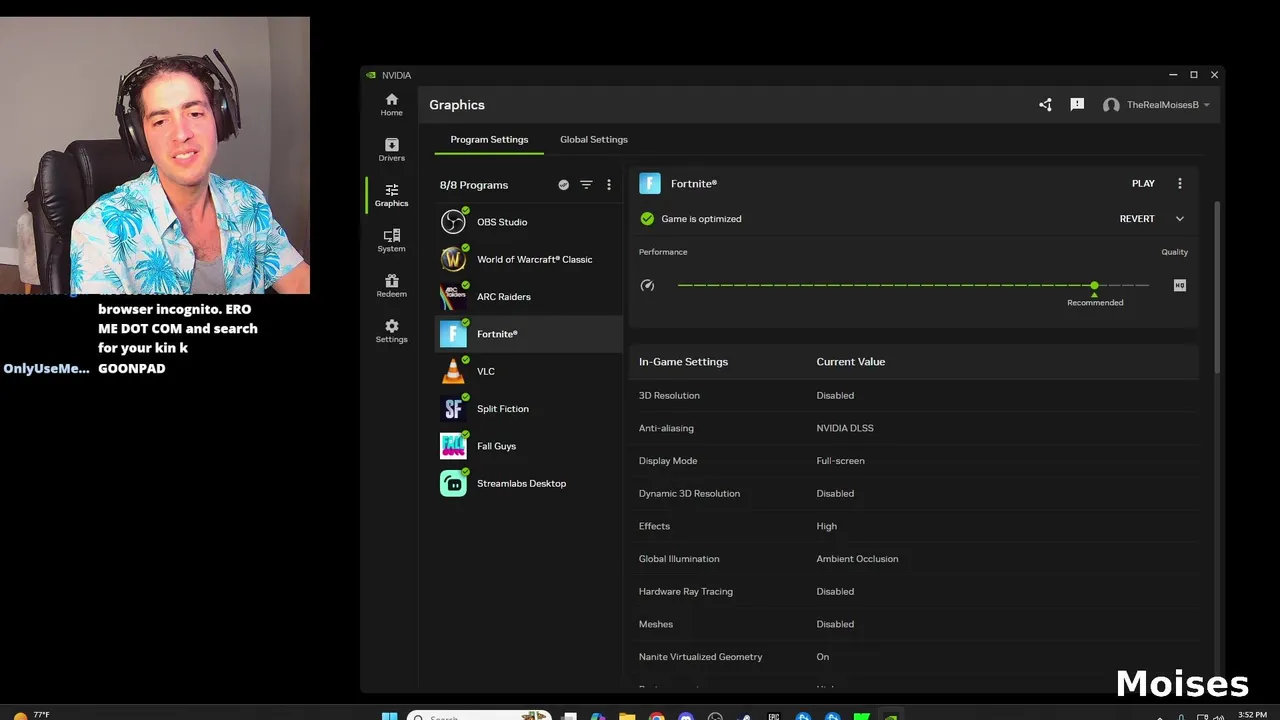Image resolution: width=1280 pixels, height=720 pixels.
Task: Open the Fortnite three-dot options menu
Action: coord(1180,184)
